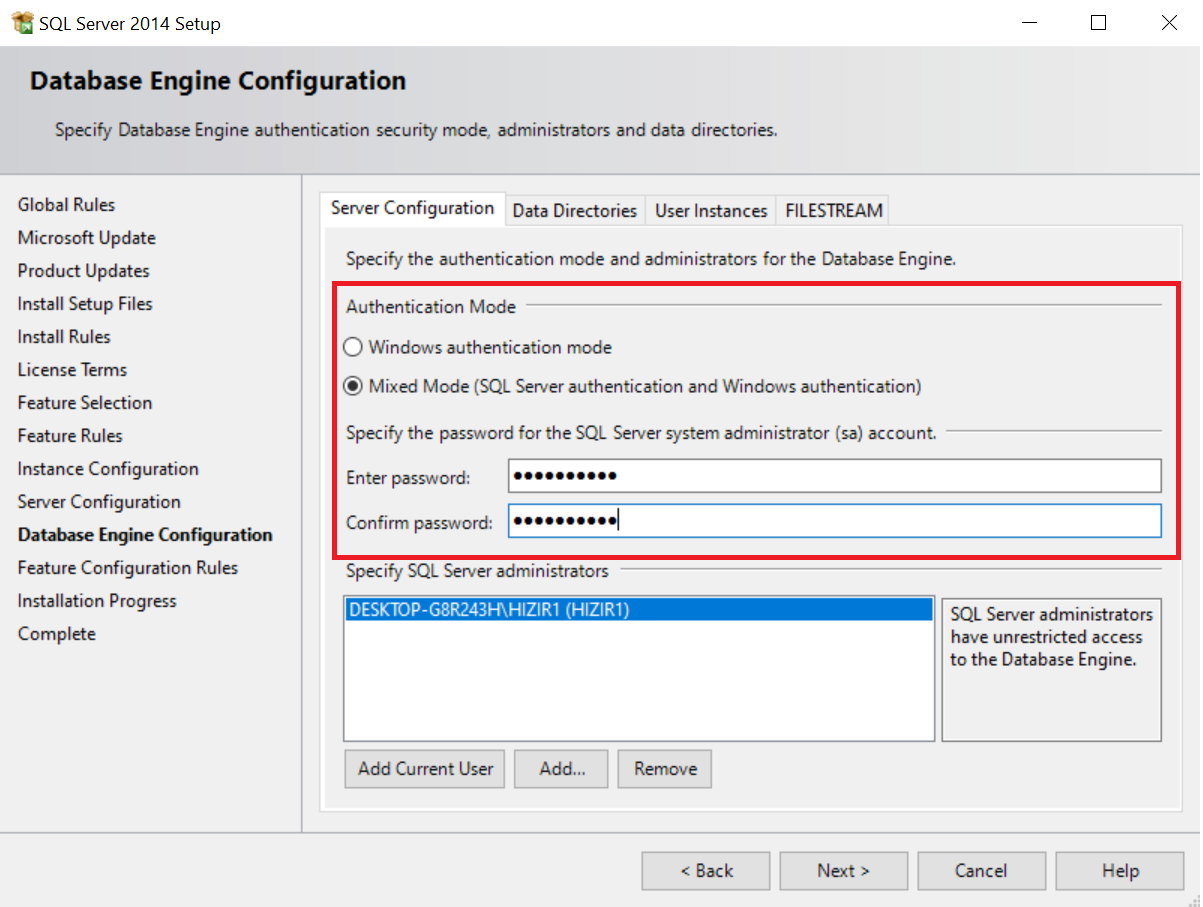Image resolution: width=1203 pixels, height=907 pixels.
Task: Go back with the < Back button
Action: tap(706, 871)
